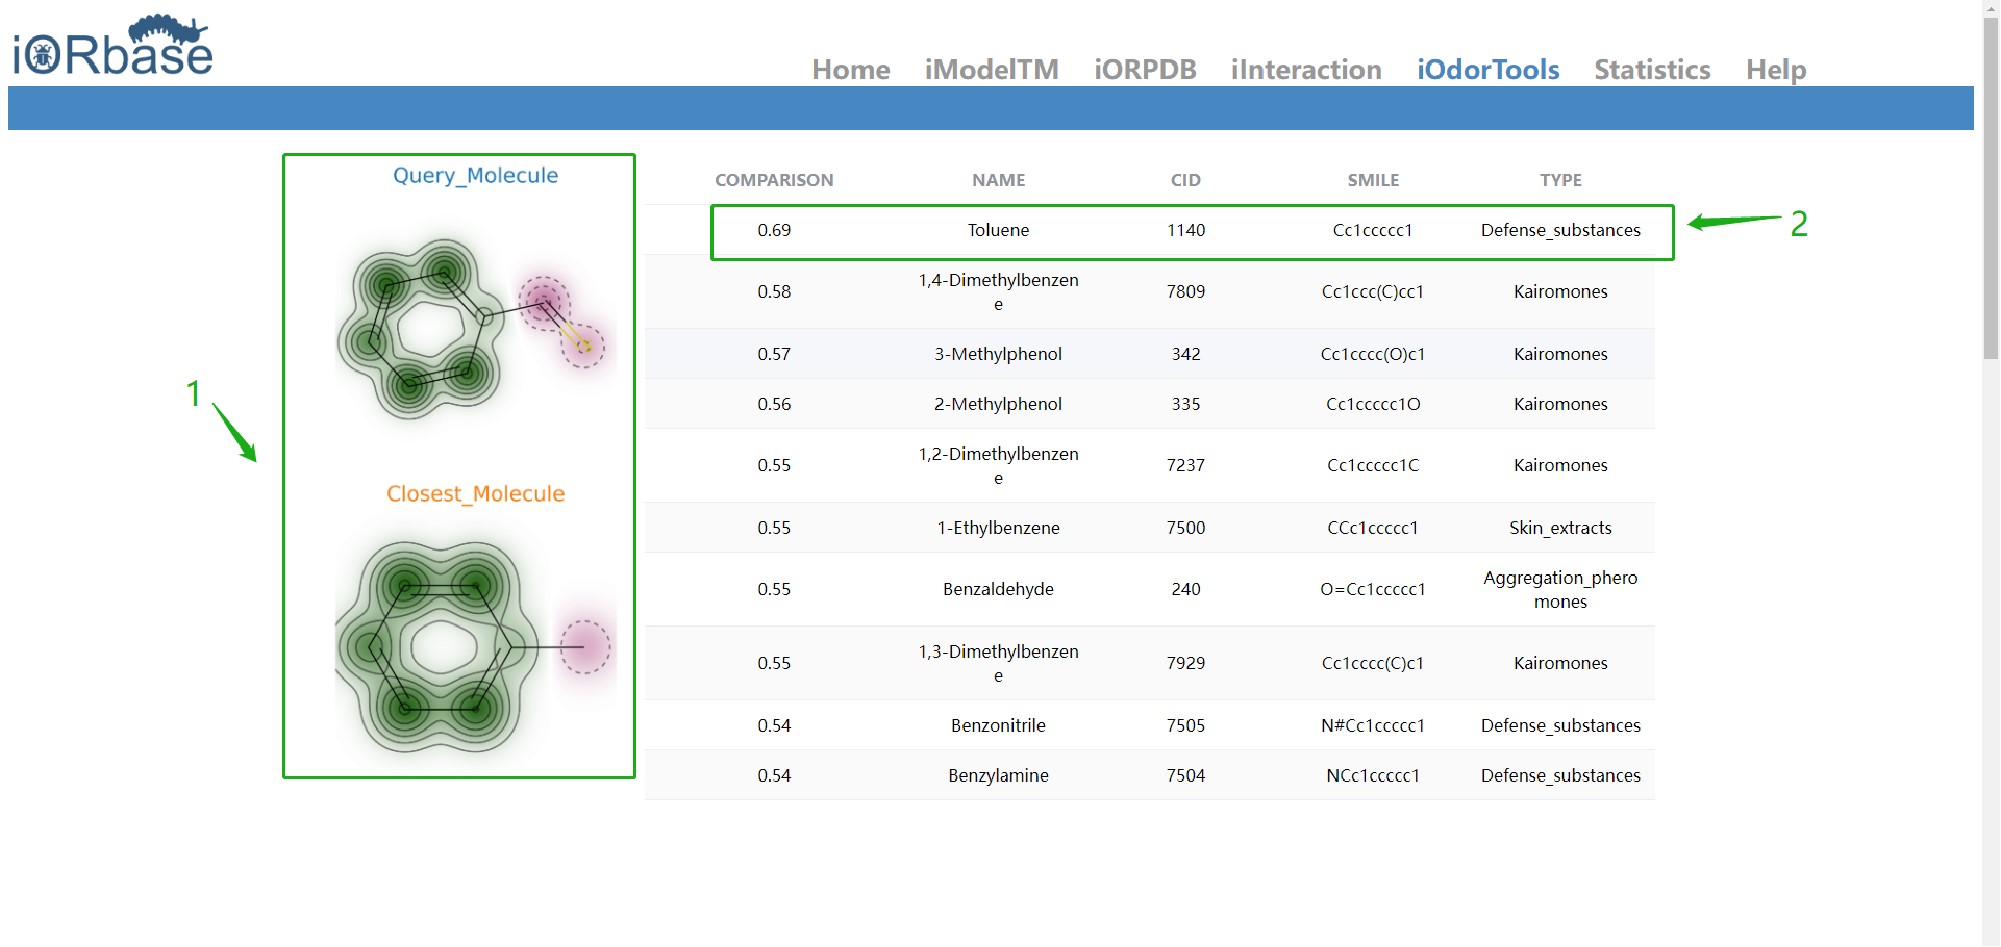Open the Home menu
The width and height of the screenshot is (2001, 947).
851,69
